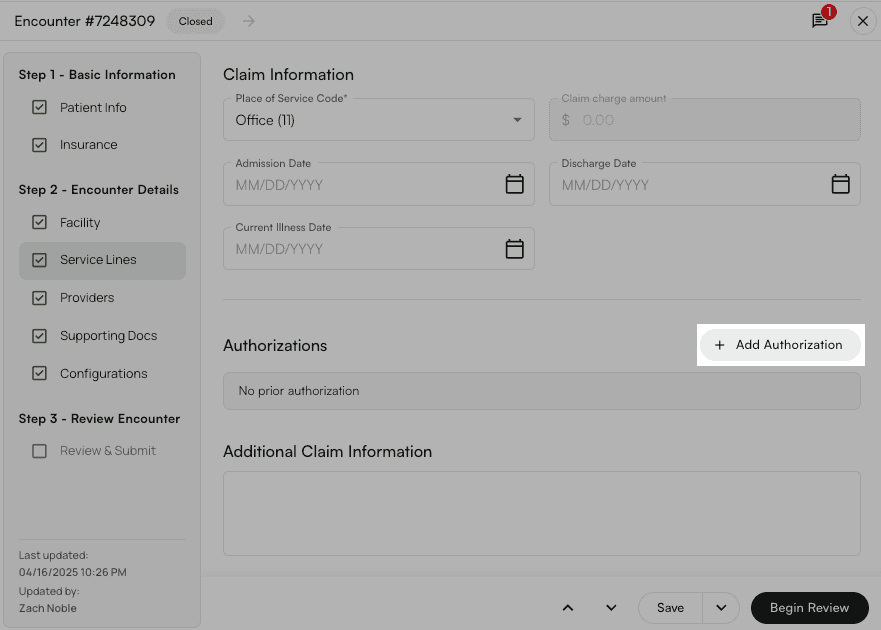Image resolution: width=881 pixels, height=630 pixels.
Task: Click the forward arrow next to Closed status
Action: (249, 21)
